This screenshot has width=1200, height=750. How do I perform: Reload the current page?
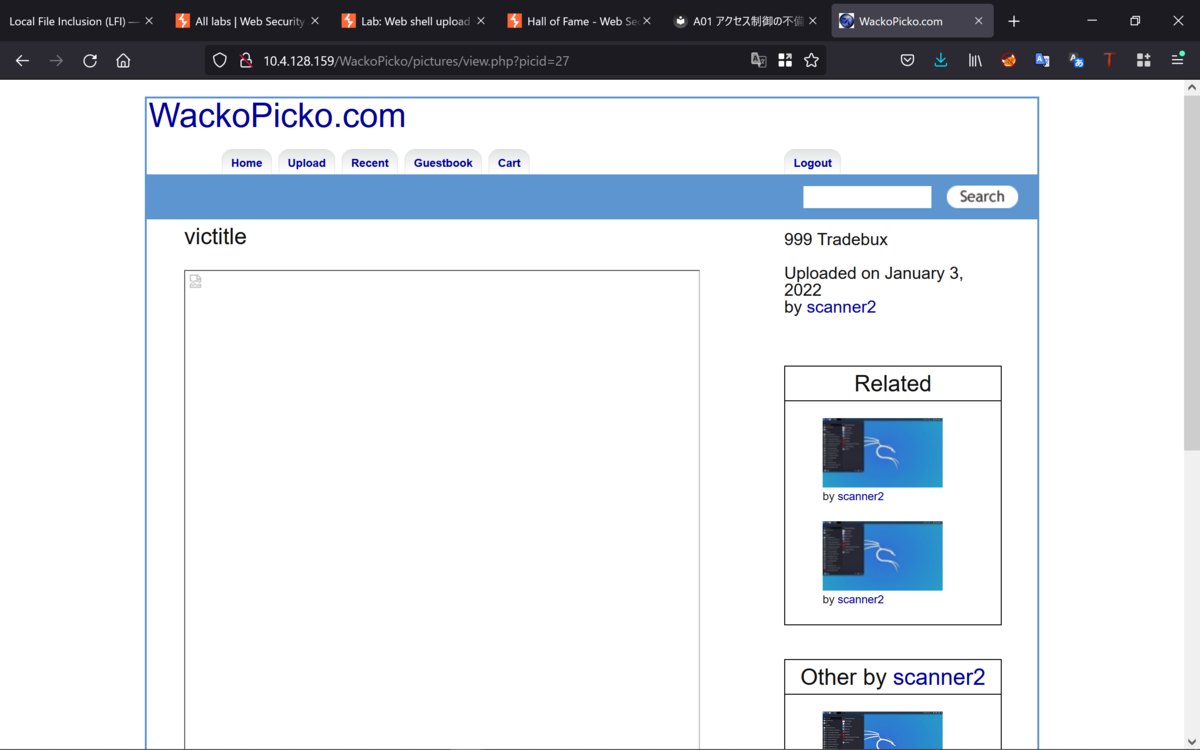point(90,60)
